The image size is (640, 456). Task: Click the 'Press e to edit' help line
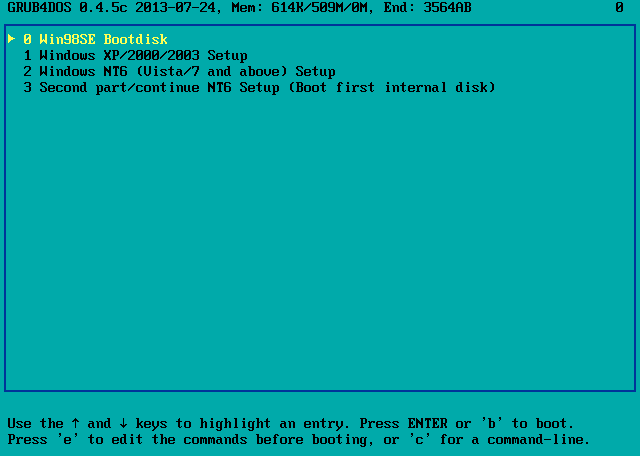coord(299,440)
